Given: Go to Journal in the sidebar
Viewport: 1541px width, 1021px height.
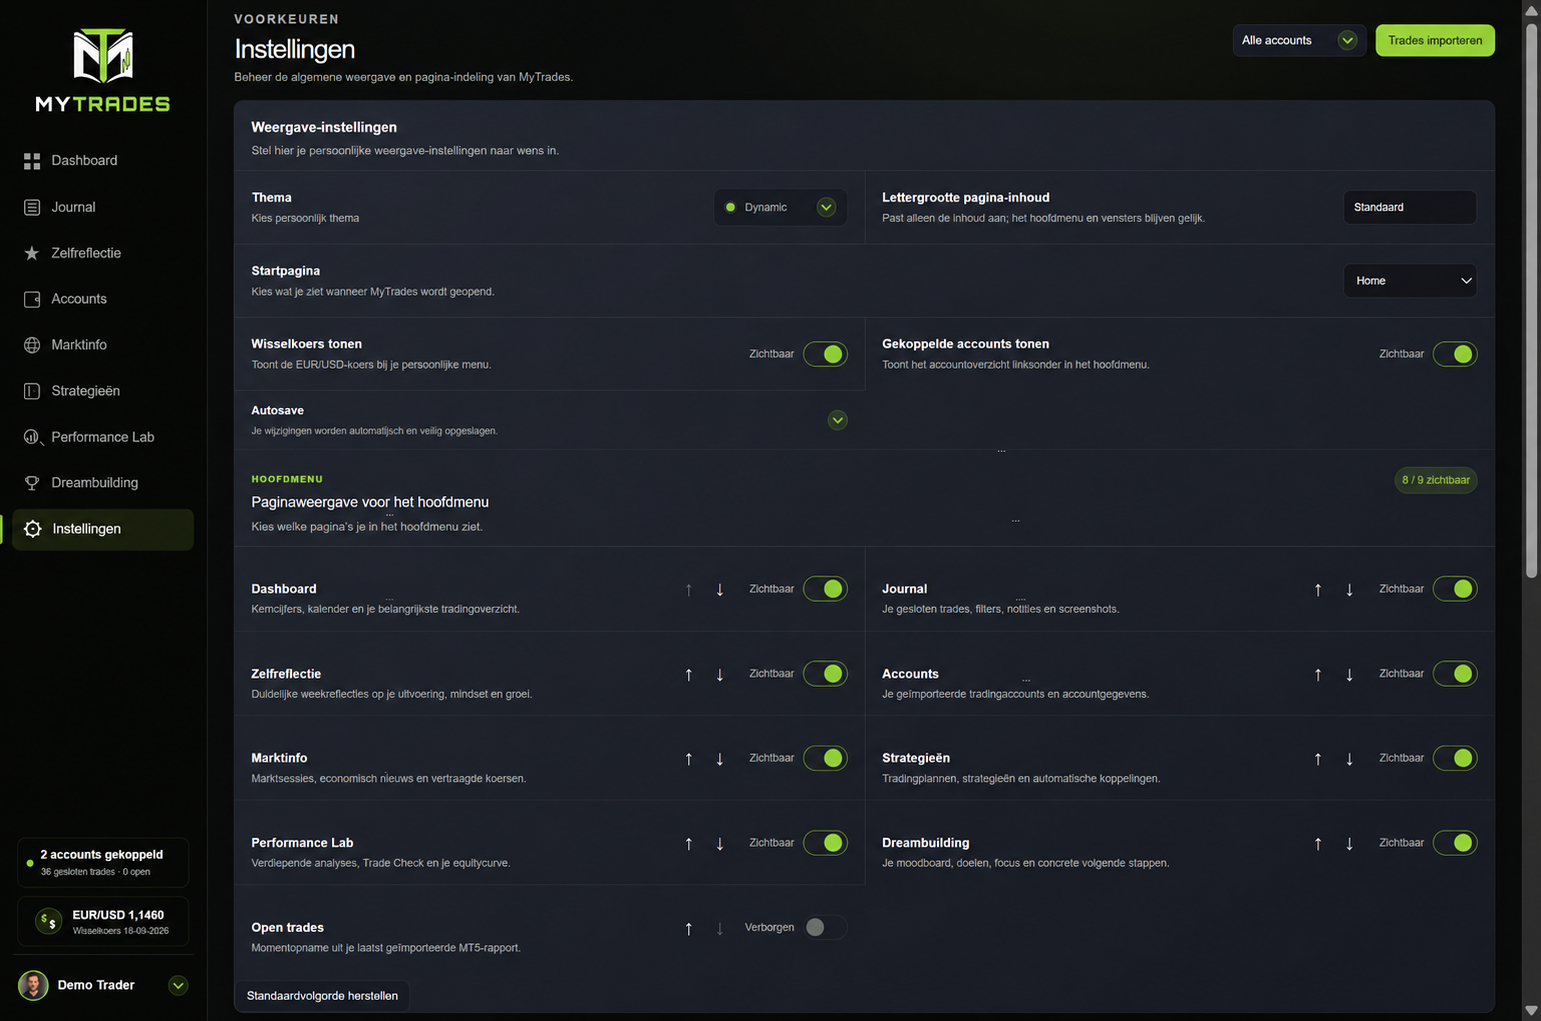Looking at the screenshot, I should pos(103,207).
